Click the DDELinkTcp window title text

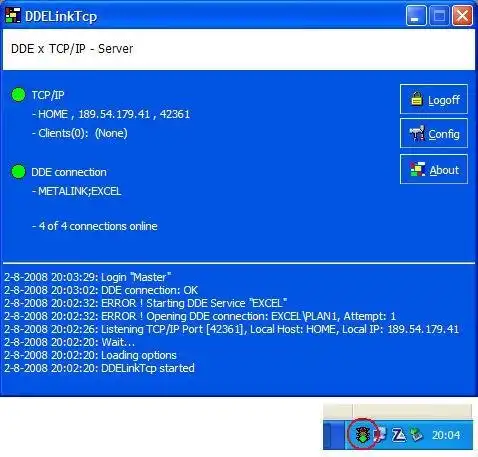61,16
